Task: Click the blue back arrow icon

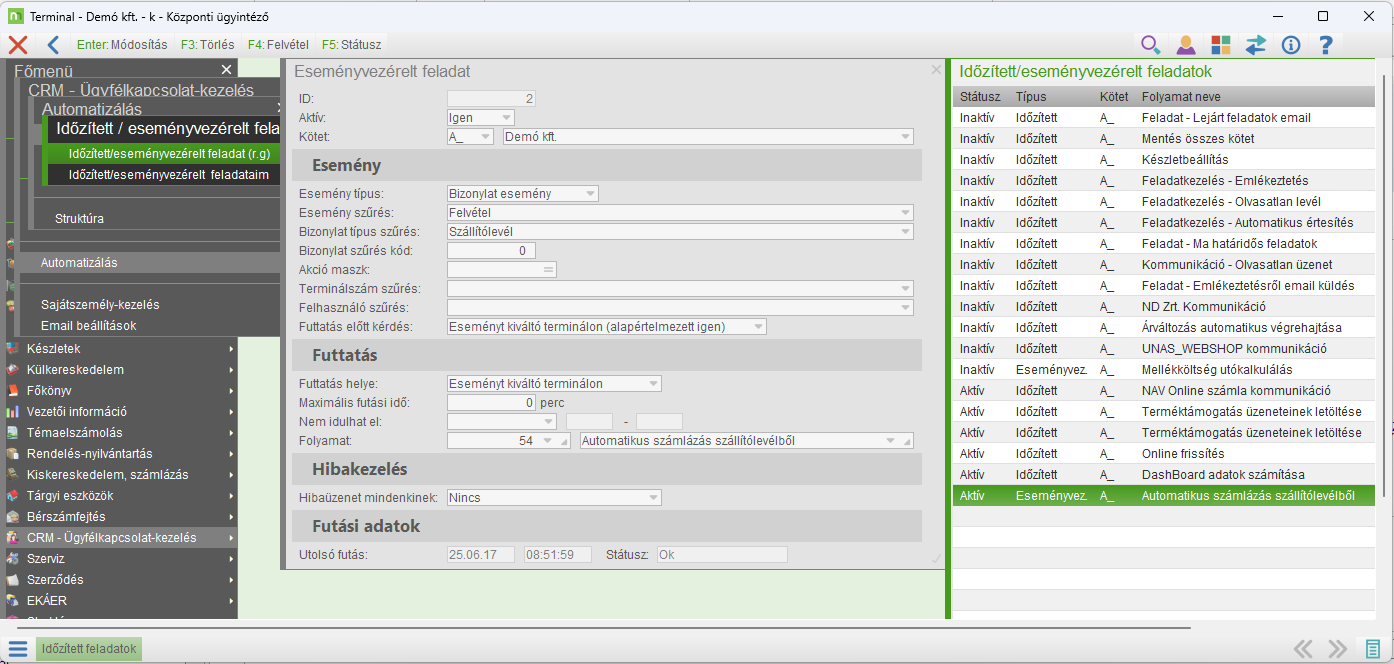Action: pyautogui.click(x=53, y=45)
